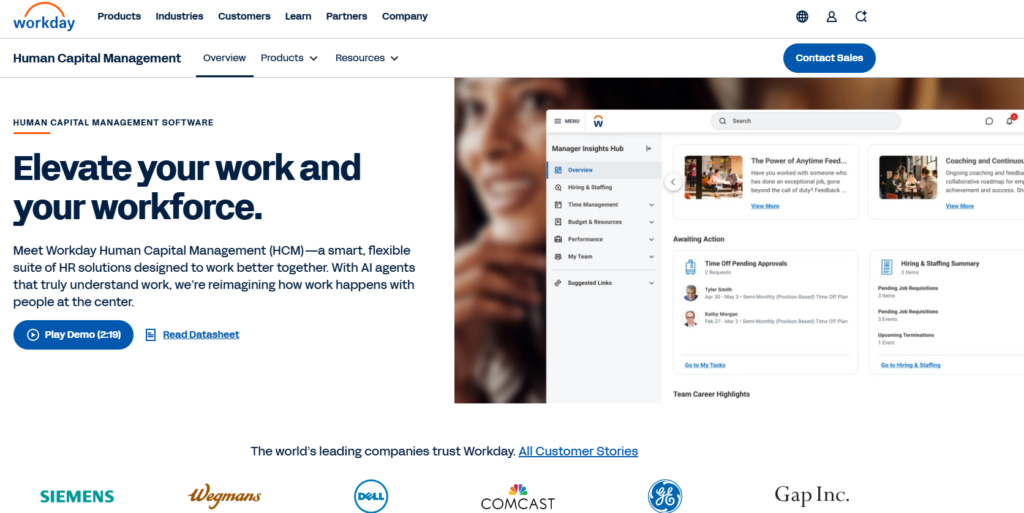The image size is (1024, 513).
Task: Expand the Budget & Resources chevron
Action: coord(651,222)
